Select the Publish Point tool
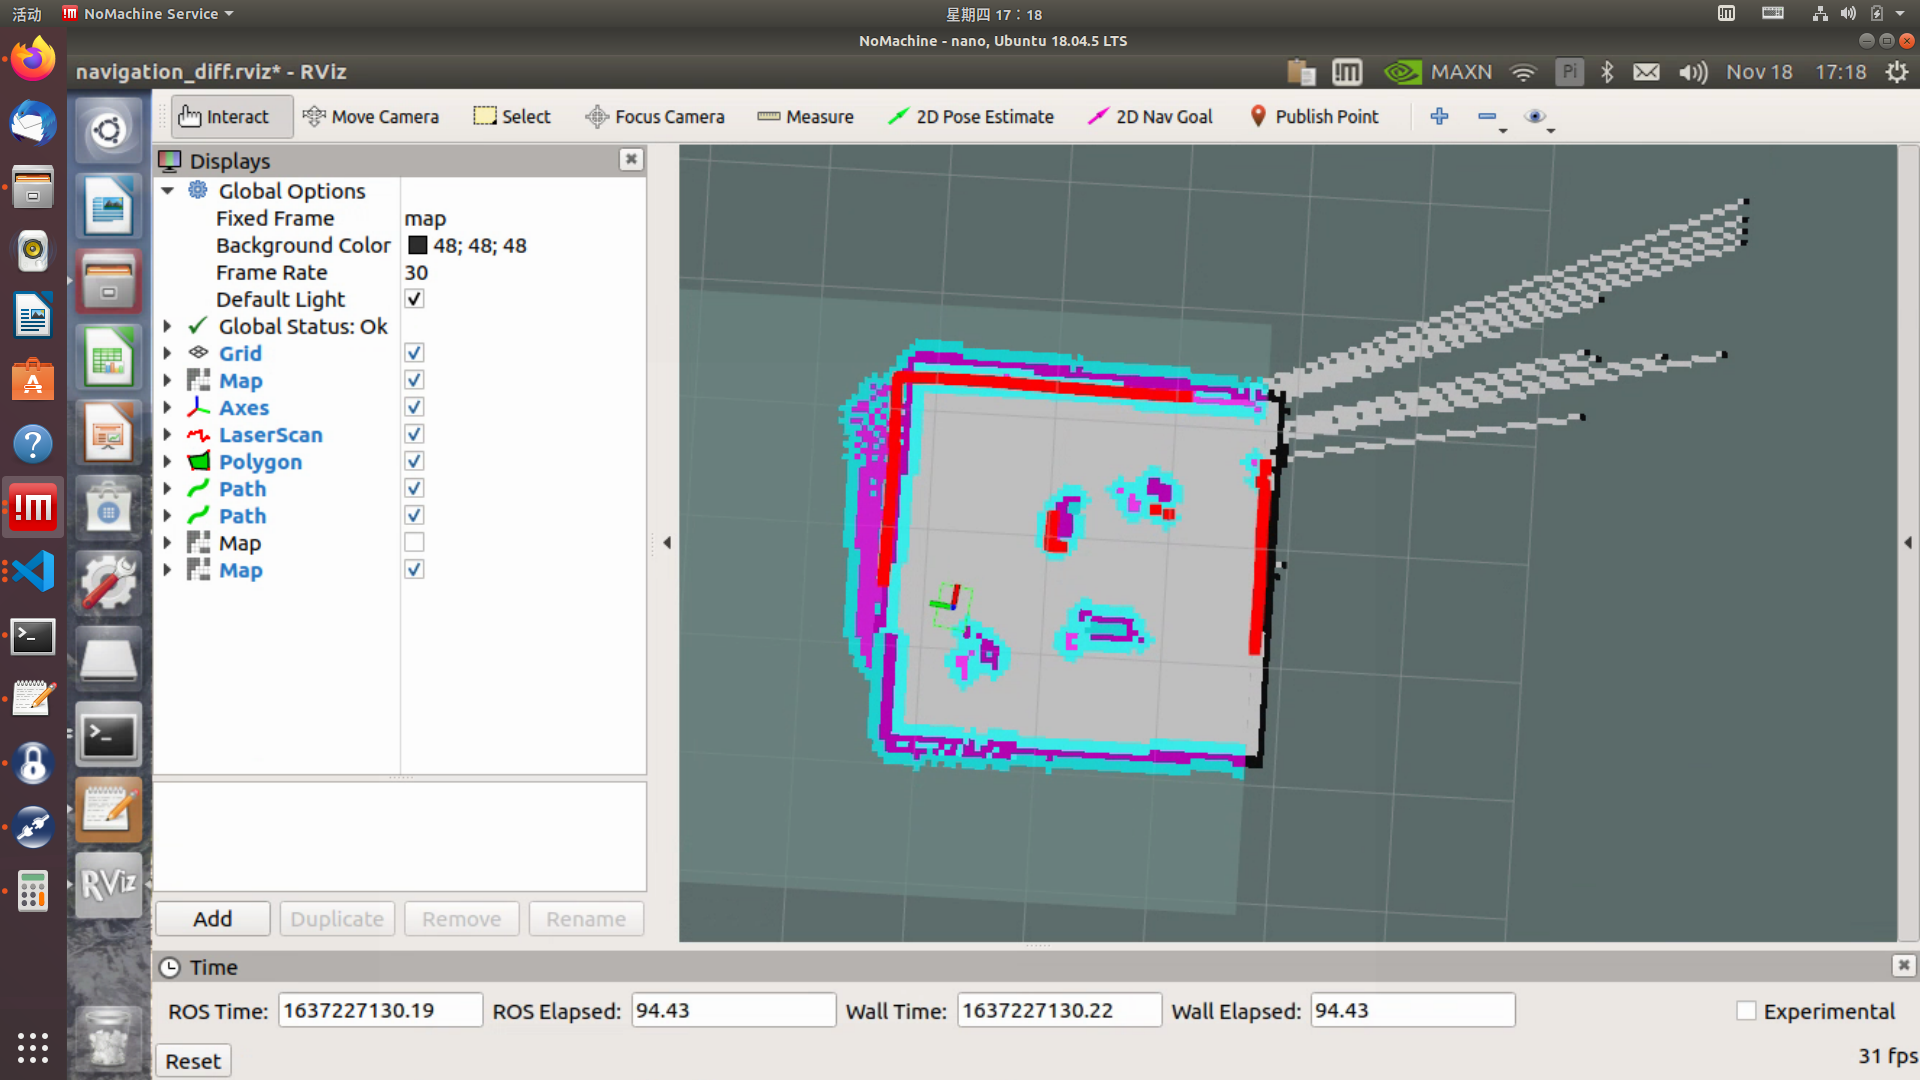The height and width of the screenshot is (1080, 1920). pyautogui.click(x=1314, y=117)
